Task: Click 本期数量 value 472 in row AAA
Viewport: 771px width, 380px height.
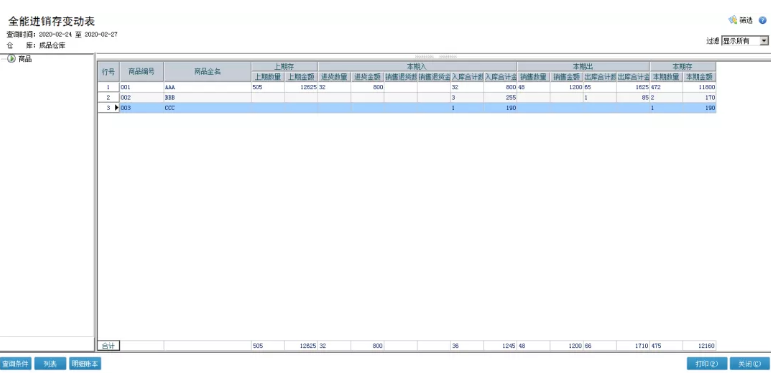Action: [666, 87]
